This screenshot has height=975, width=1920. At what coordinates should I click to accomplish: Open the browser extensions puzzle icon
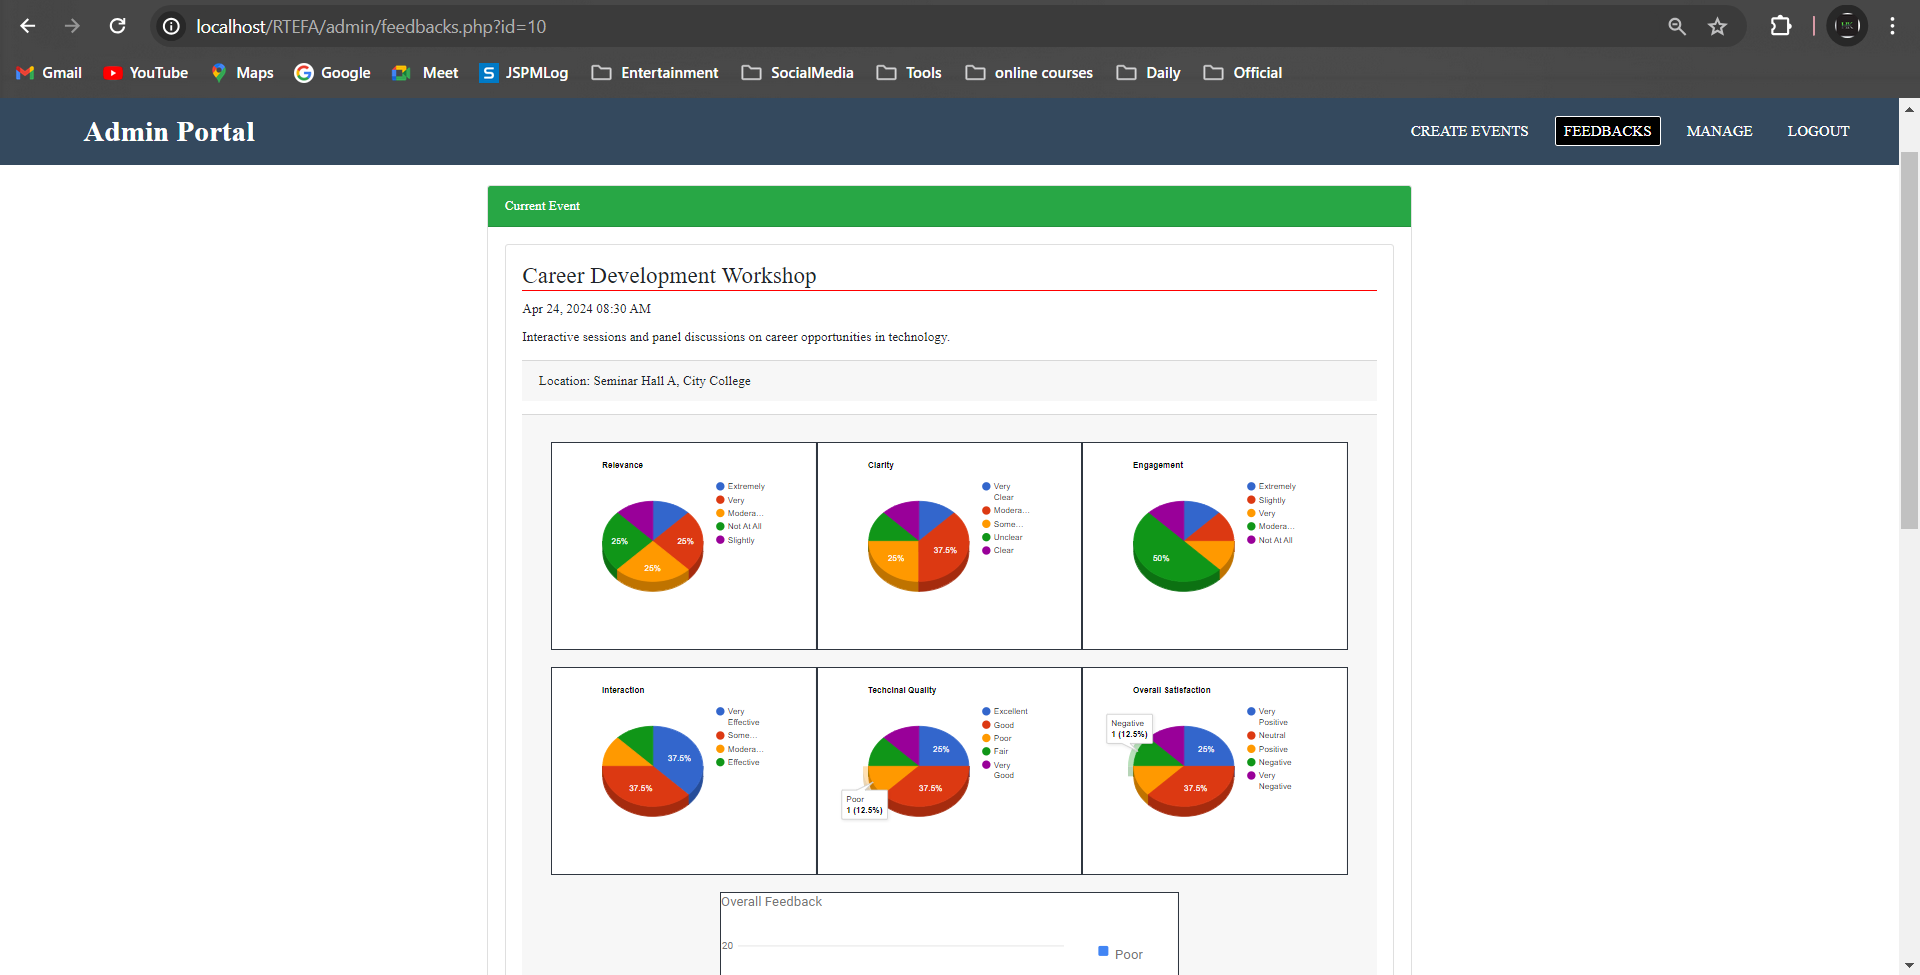1780,26
